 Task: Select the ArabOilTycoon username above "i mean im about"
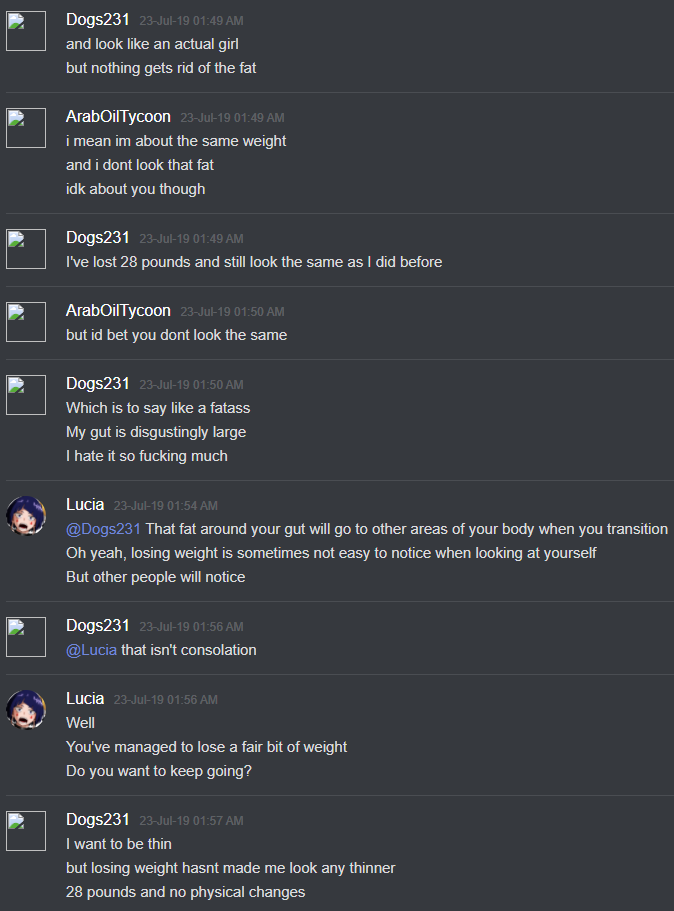tap(118, 117)
